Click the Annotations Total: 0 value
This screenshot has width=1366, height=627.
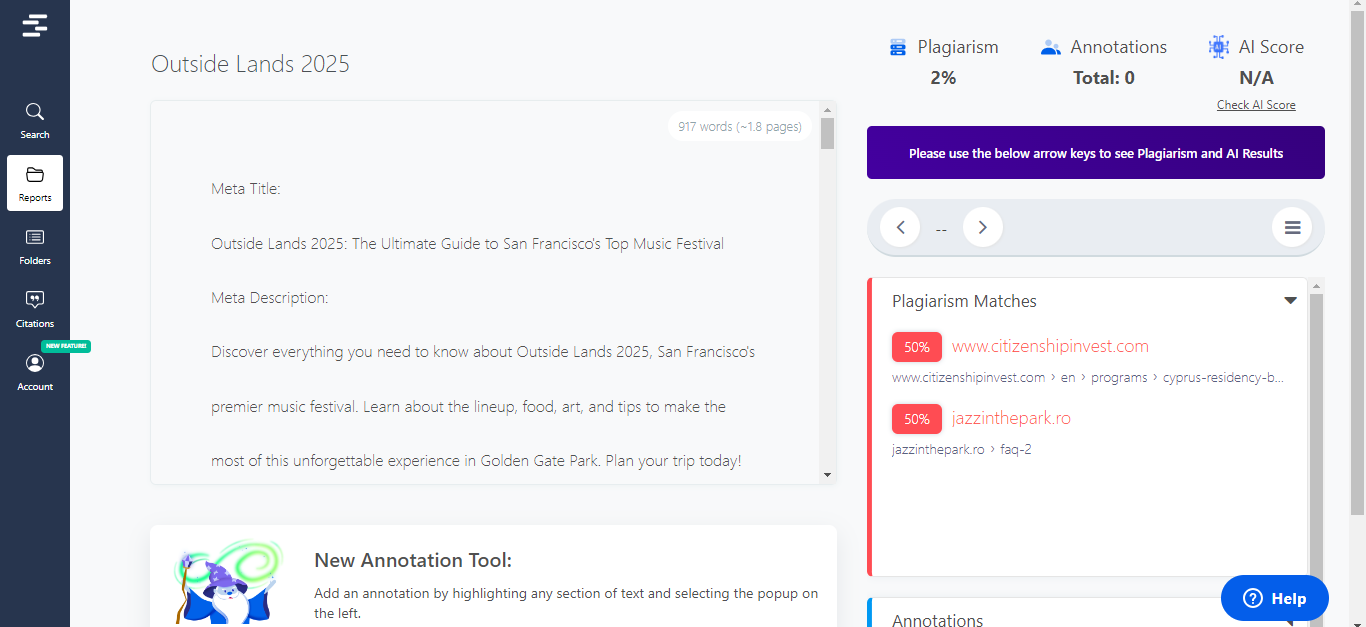click(x=1104, y=78)
